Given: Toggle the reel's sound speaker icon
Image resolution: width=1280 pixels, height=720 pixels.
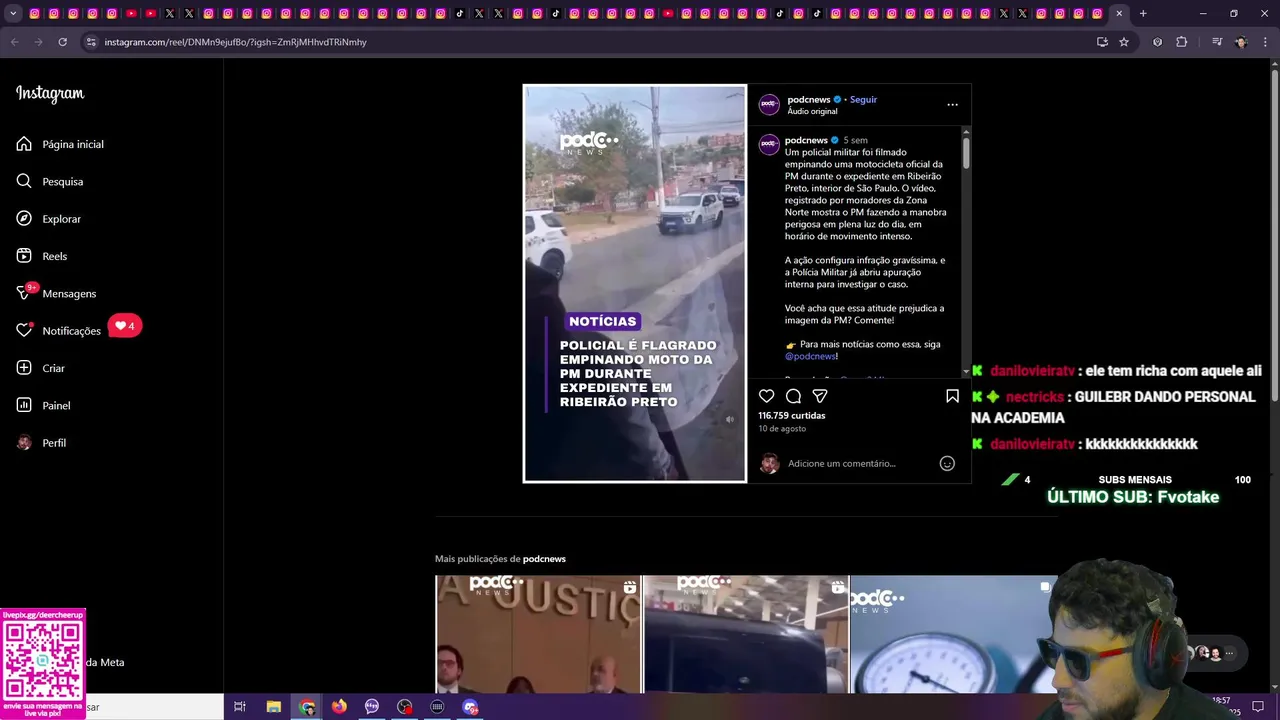Looking at the screenshot, I should (x=729, y=420).
